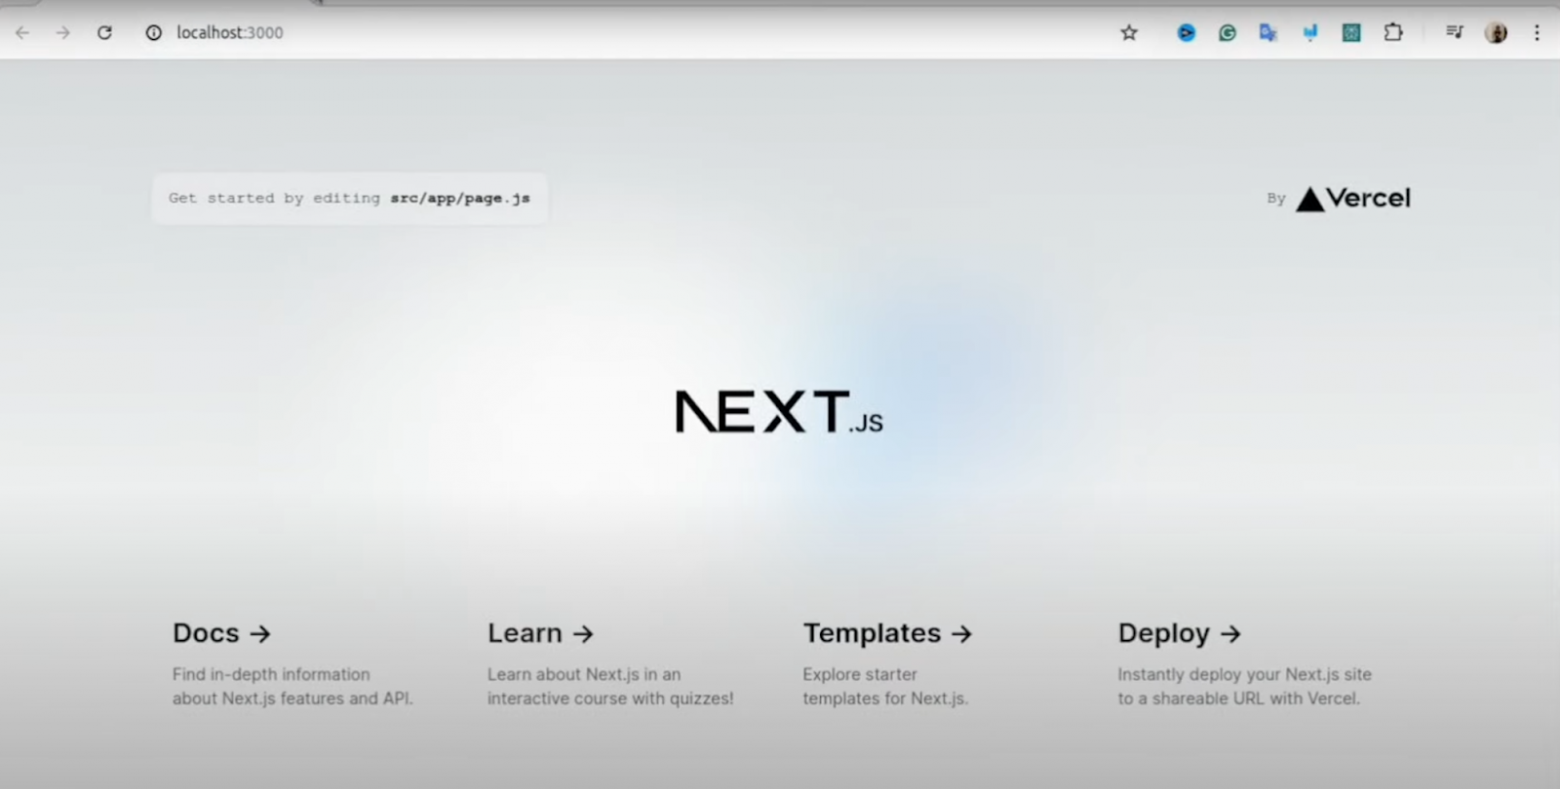
Task: Click the 'Get started by editing' text
Action: coord(274,198)
